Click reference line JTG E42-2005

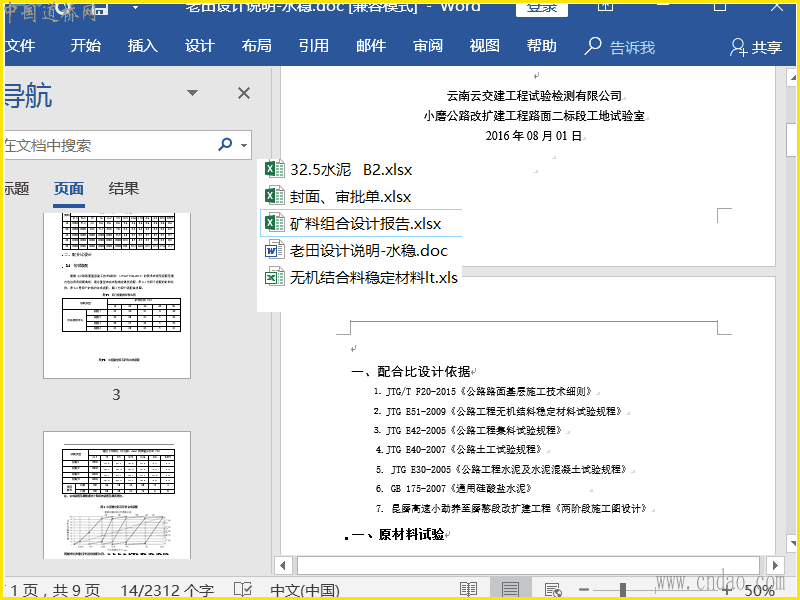(467, 431)
